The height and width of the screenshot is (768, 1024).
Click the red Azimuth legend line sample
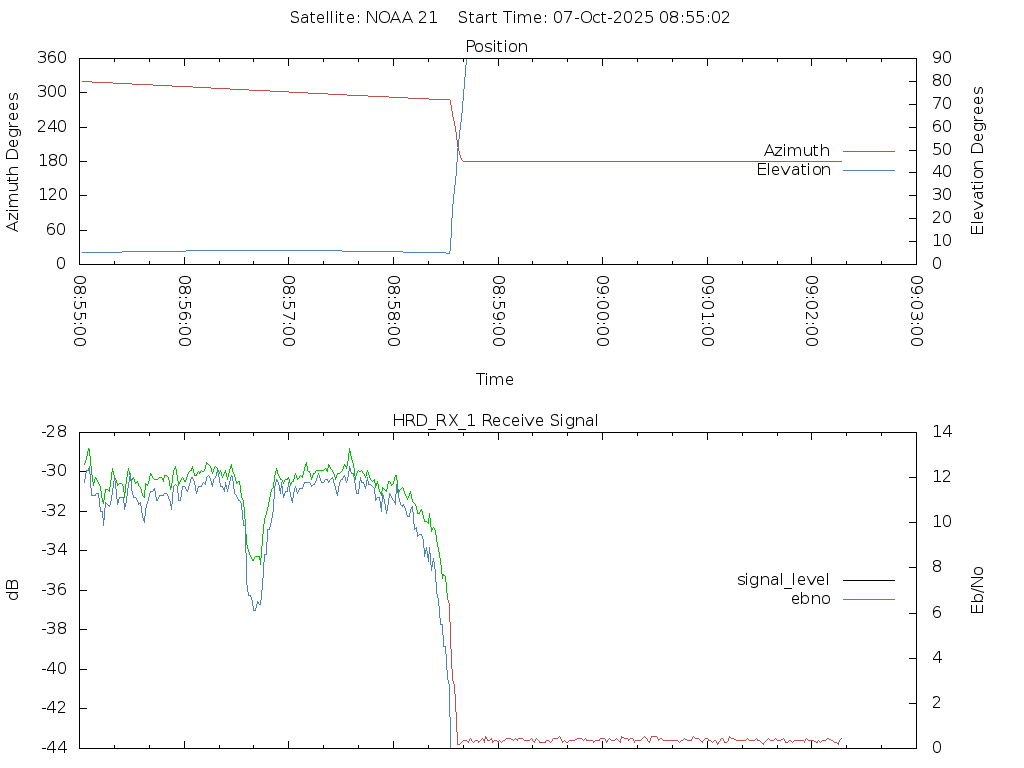[x=868, y=151]
